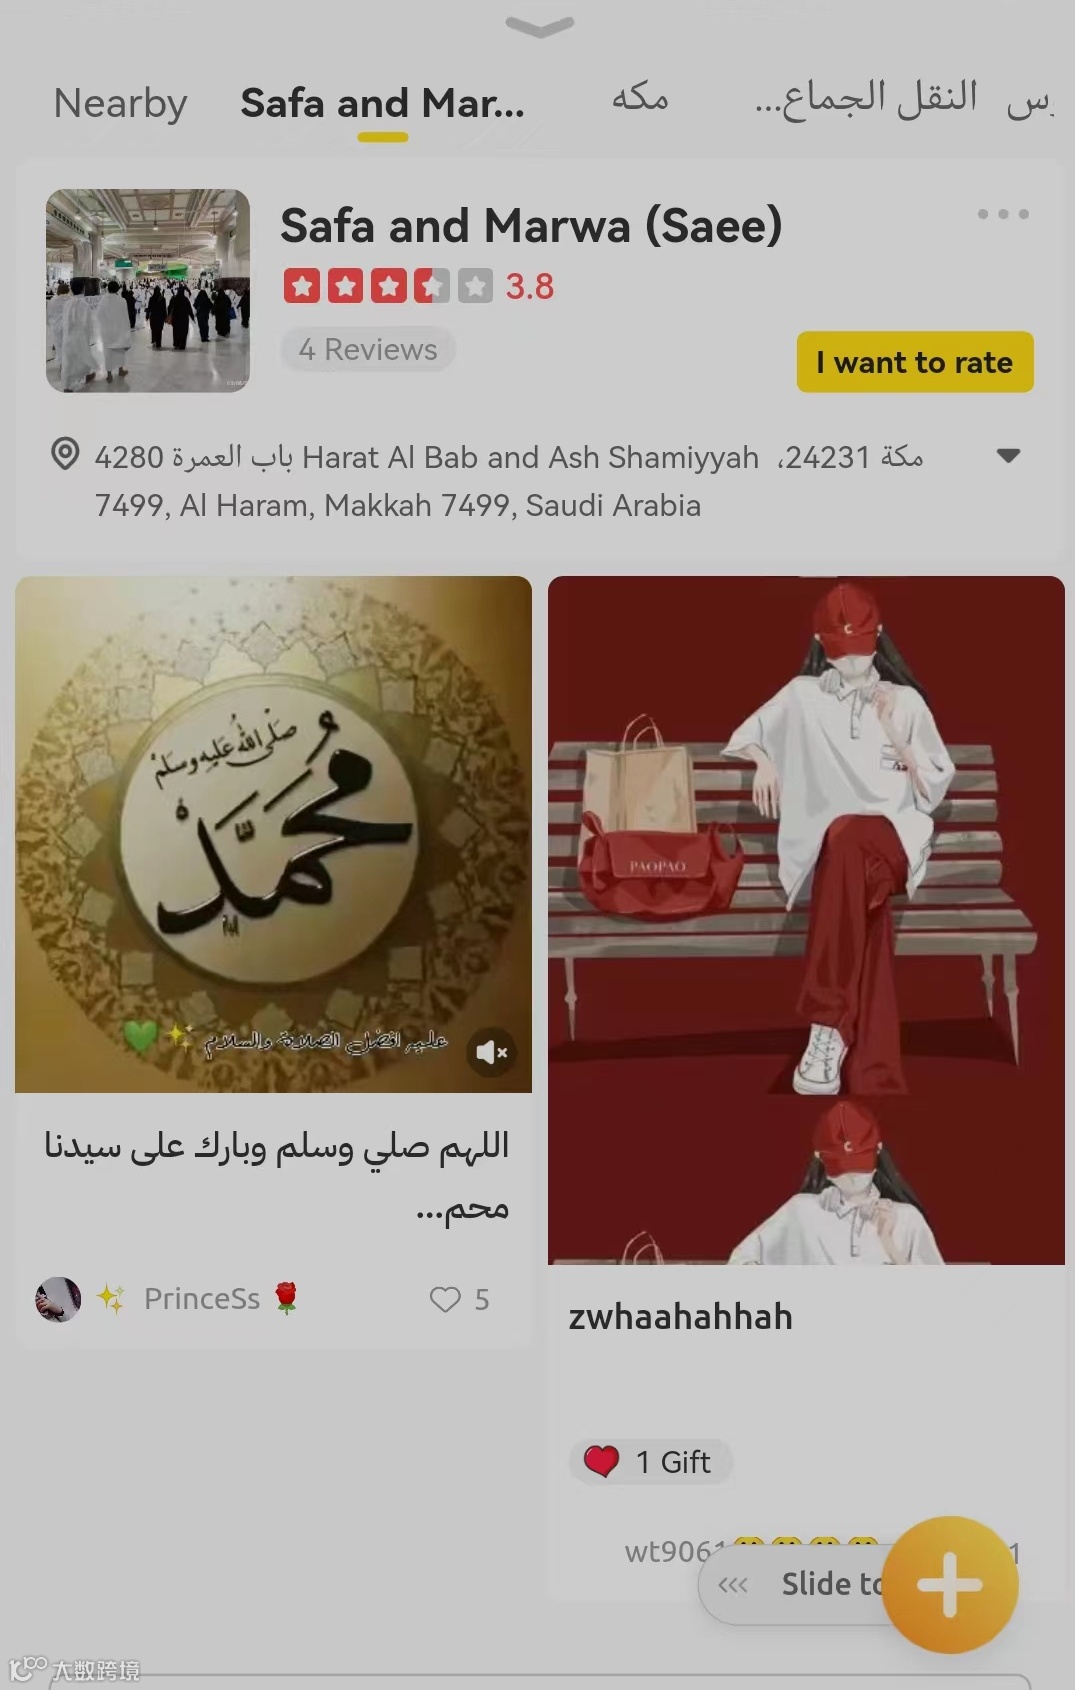Open the three-dot more options menu
This screenshot has width=1075, height=1690.
[x=1002, y=214]
